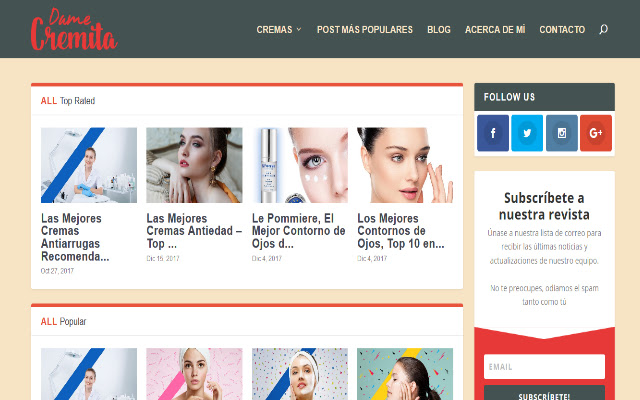Open the search magnifier icon in header
This screenshot has height=400, width=640.
(x=603, y=29)
